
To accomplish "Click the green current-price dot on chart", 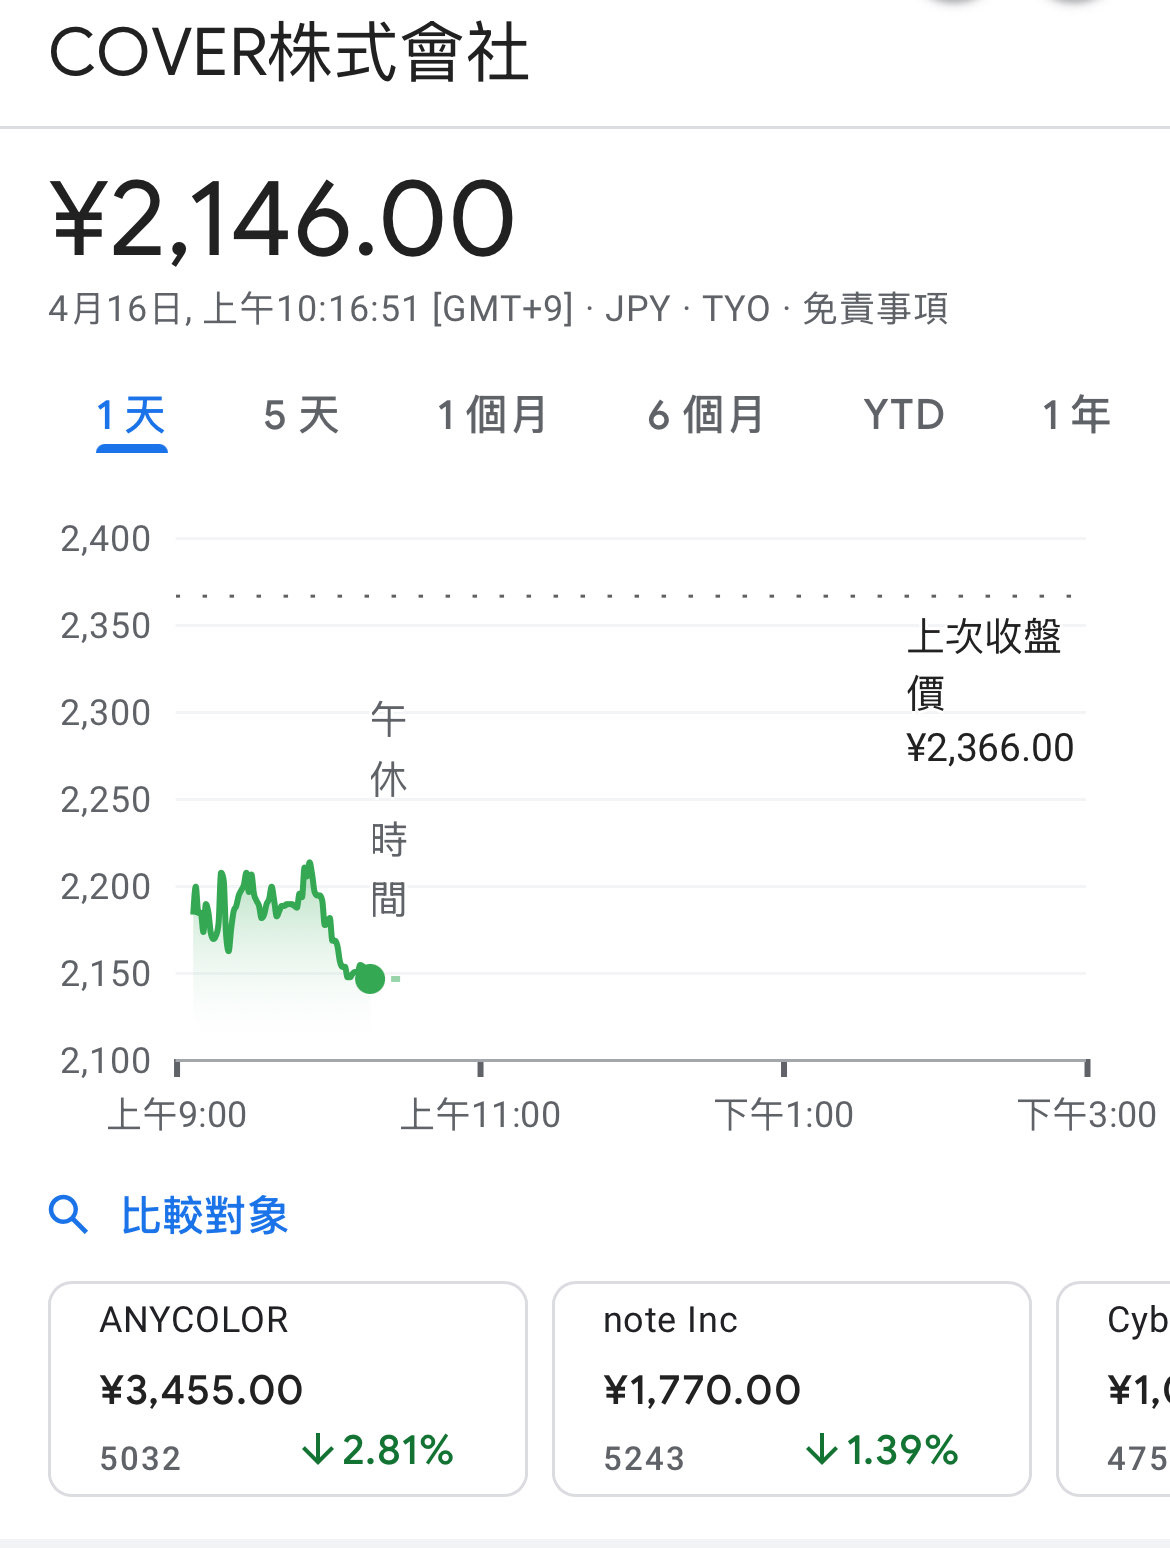I will tap(370, 978).
